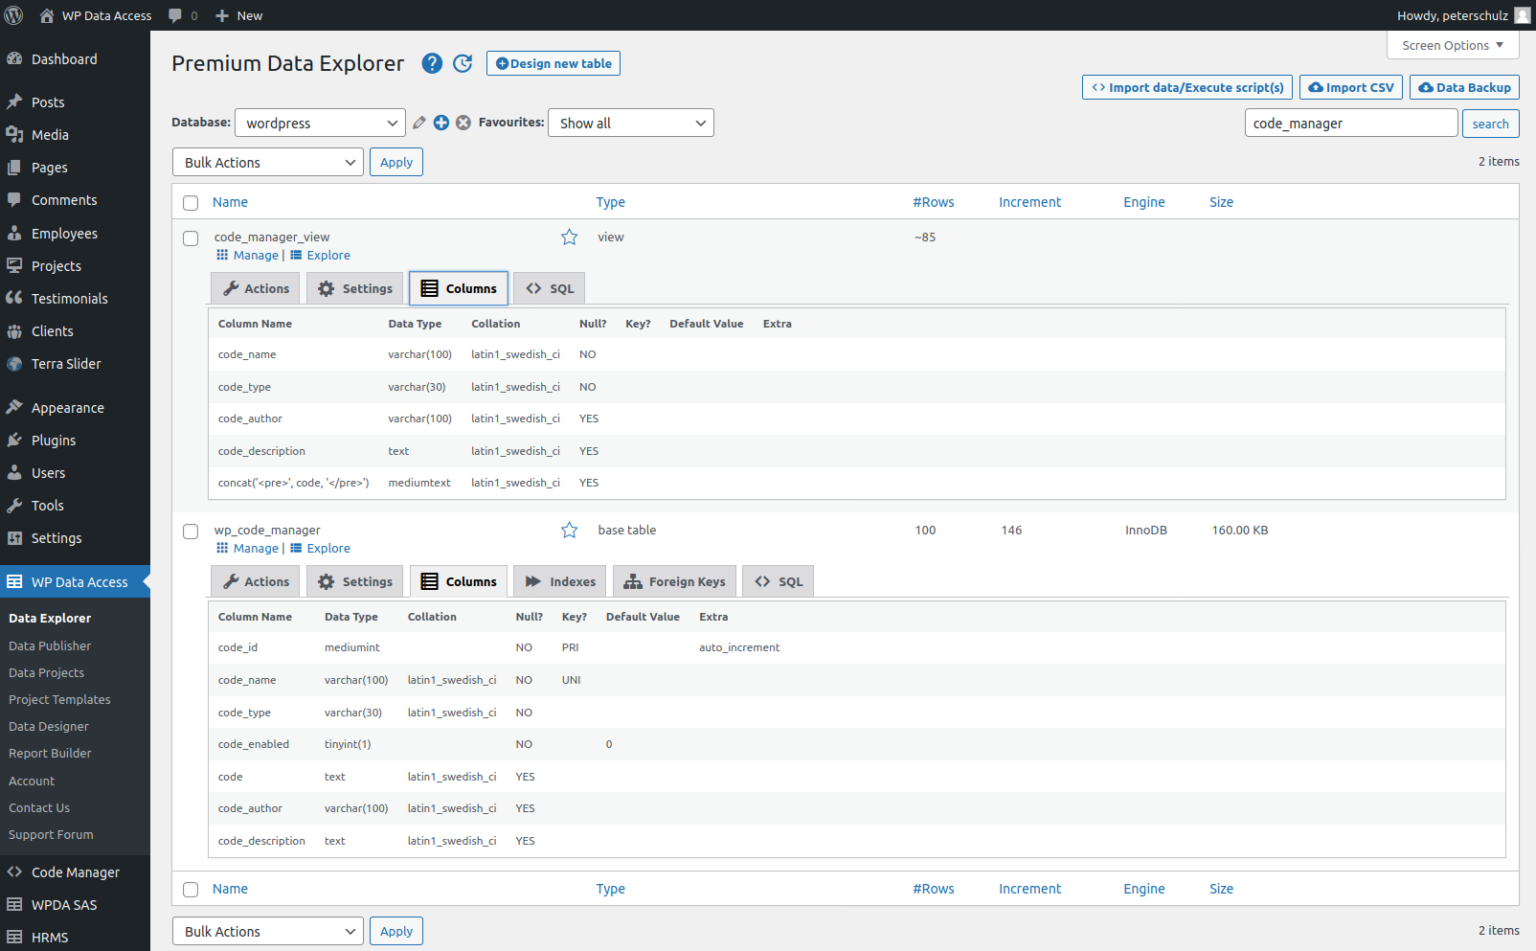Toggle the select-all checkbox in the header row
Viewport: 1536px width, 951px height.
pyautogui.click(x=190, y=202)
